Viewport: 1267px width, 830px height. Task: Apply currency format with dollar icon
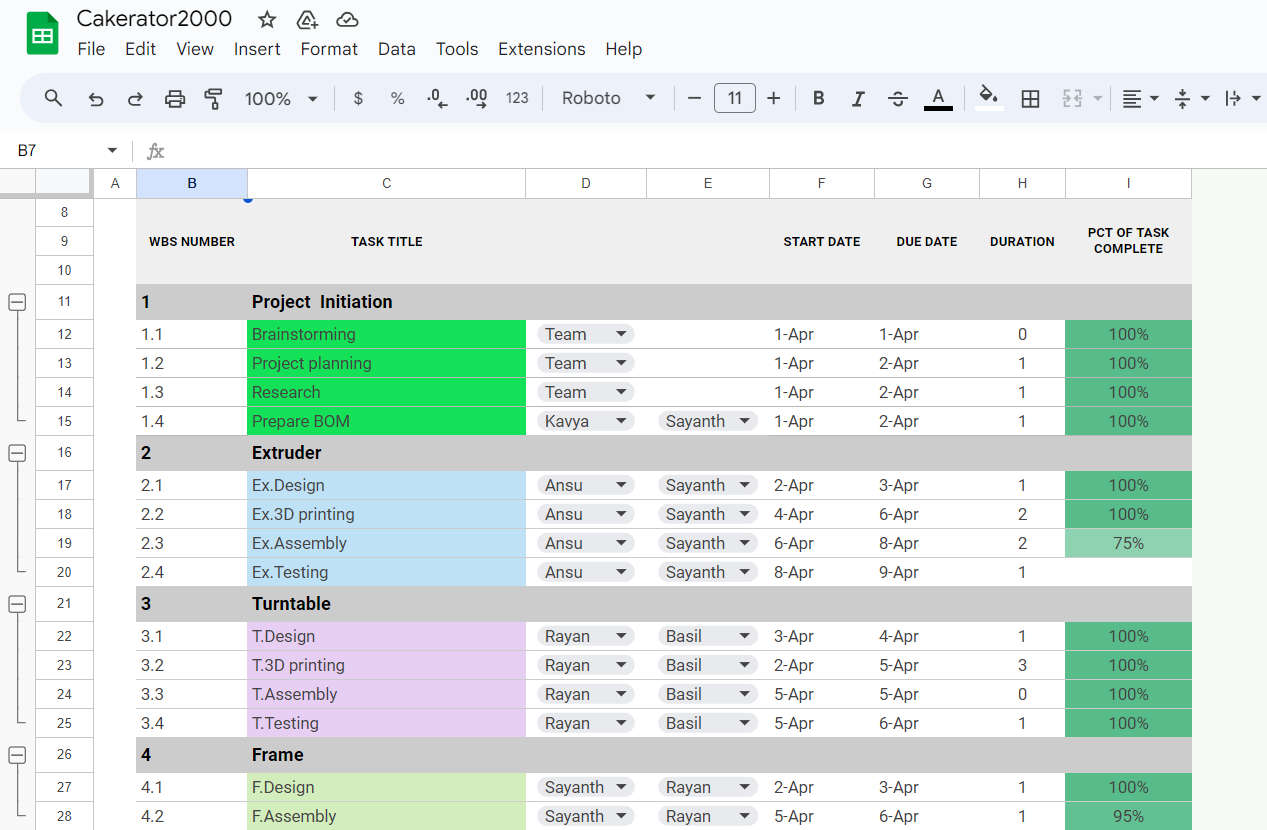click(358, 98)
